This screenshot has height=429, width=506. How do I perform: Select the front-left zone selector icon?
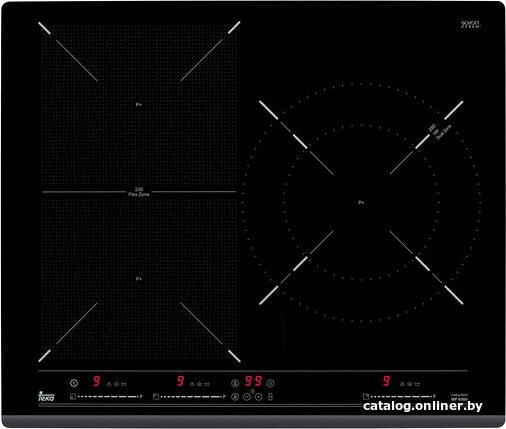tap(156, 396)
